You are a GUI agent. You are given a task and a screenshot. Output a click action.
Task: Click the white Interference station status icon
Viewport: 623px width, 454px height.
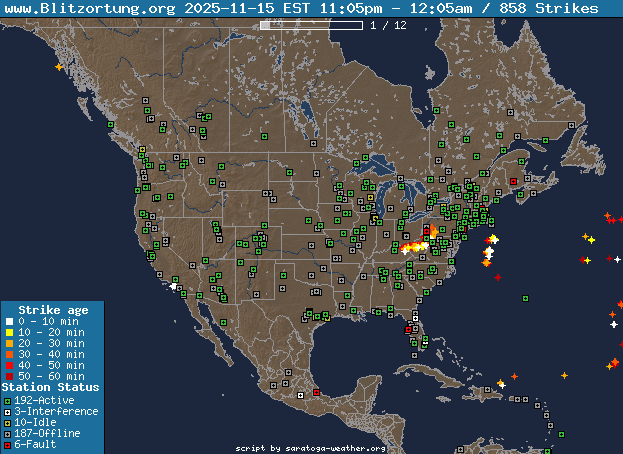7,411
